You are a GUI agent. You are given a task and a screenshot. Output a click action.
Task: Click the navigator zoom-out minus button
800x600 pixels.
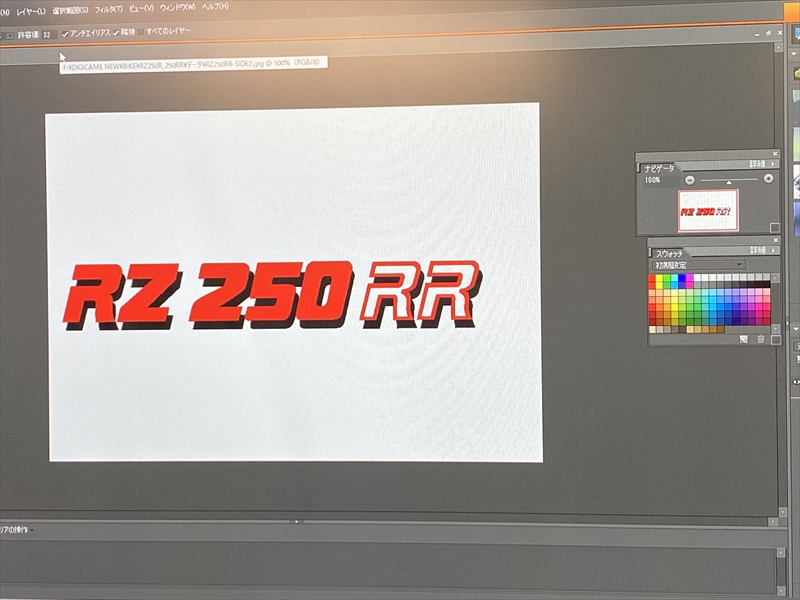[690, 180]
